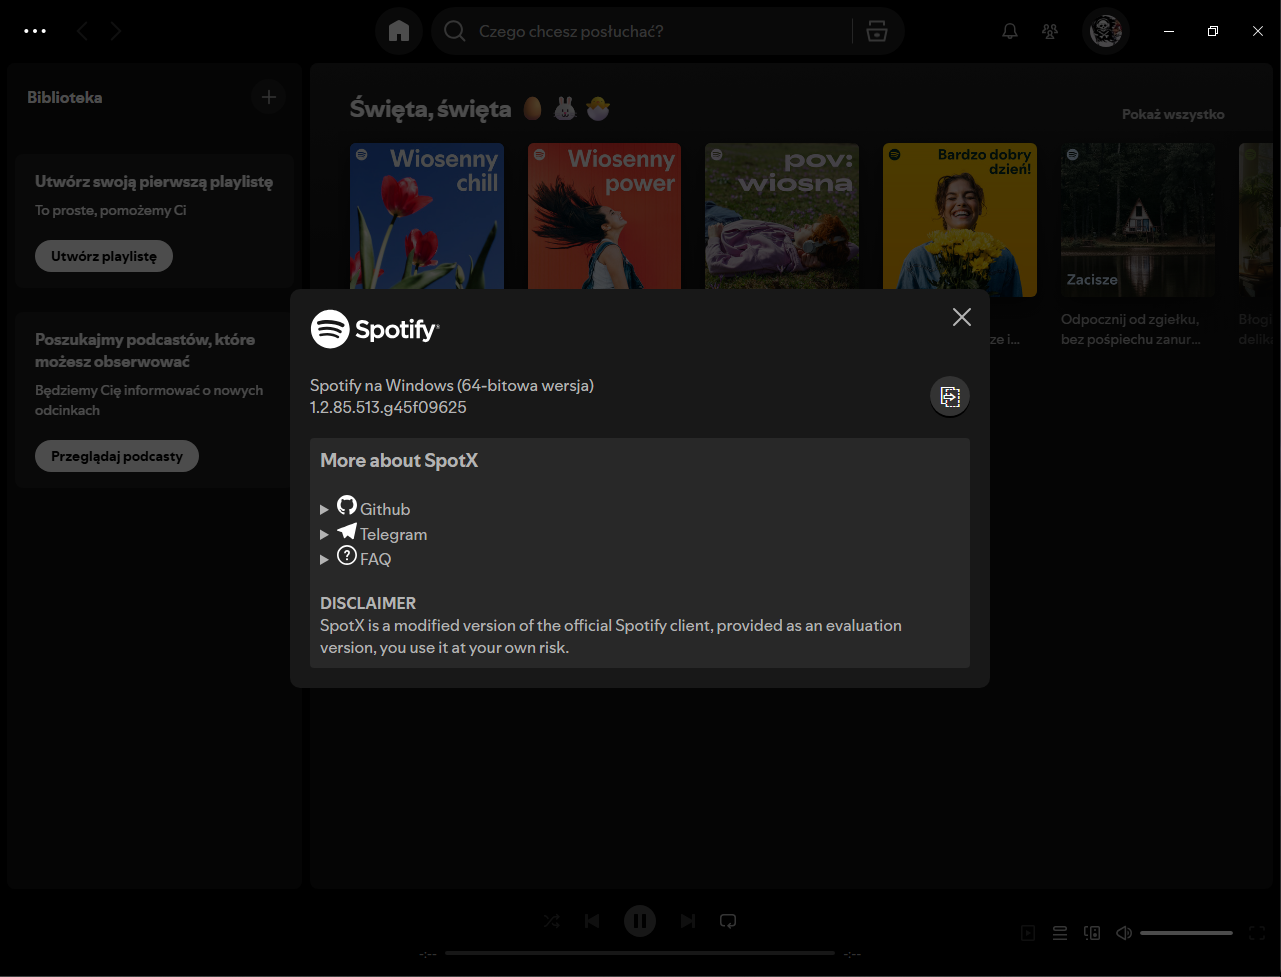The height and width of the screenshot is (977, 1281).
Task: Open the friend activity icon
Action: (x=1050, y=31)
